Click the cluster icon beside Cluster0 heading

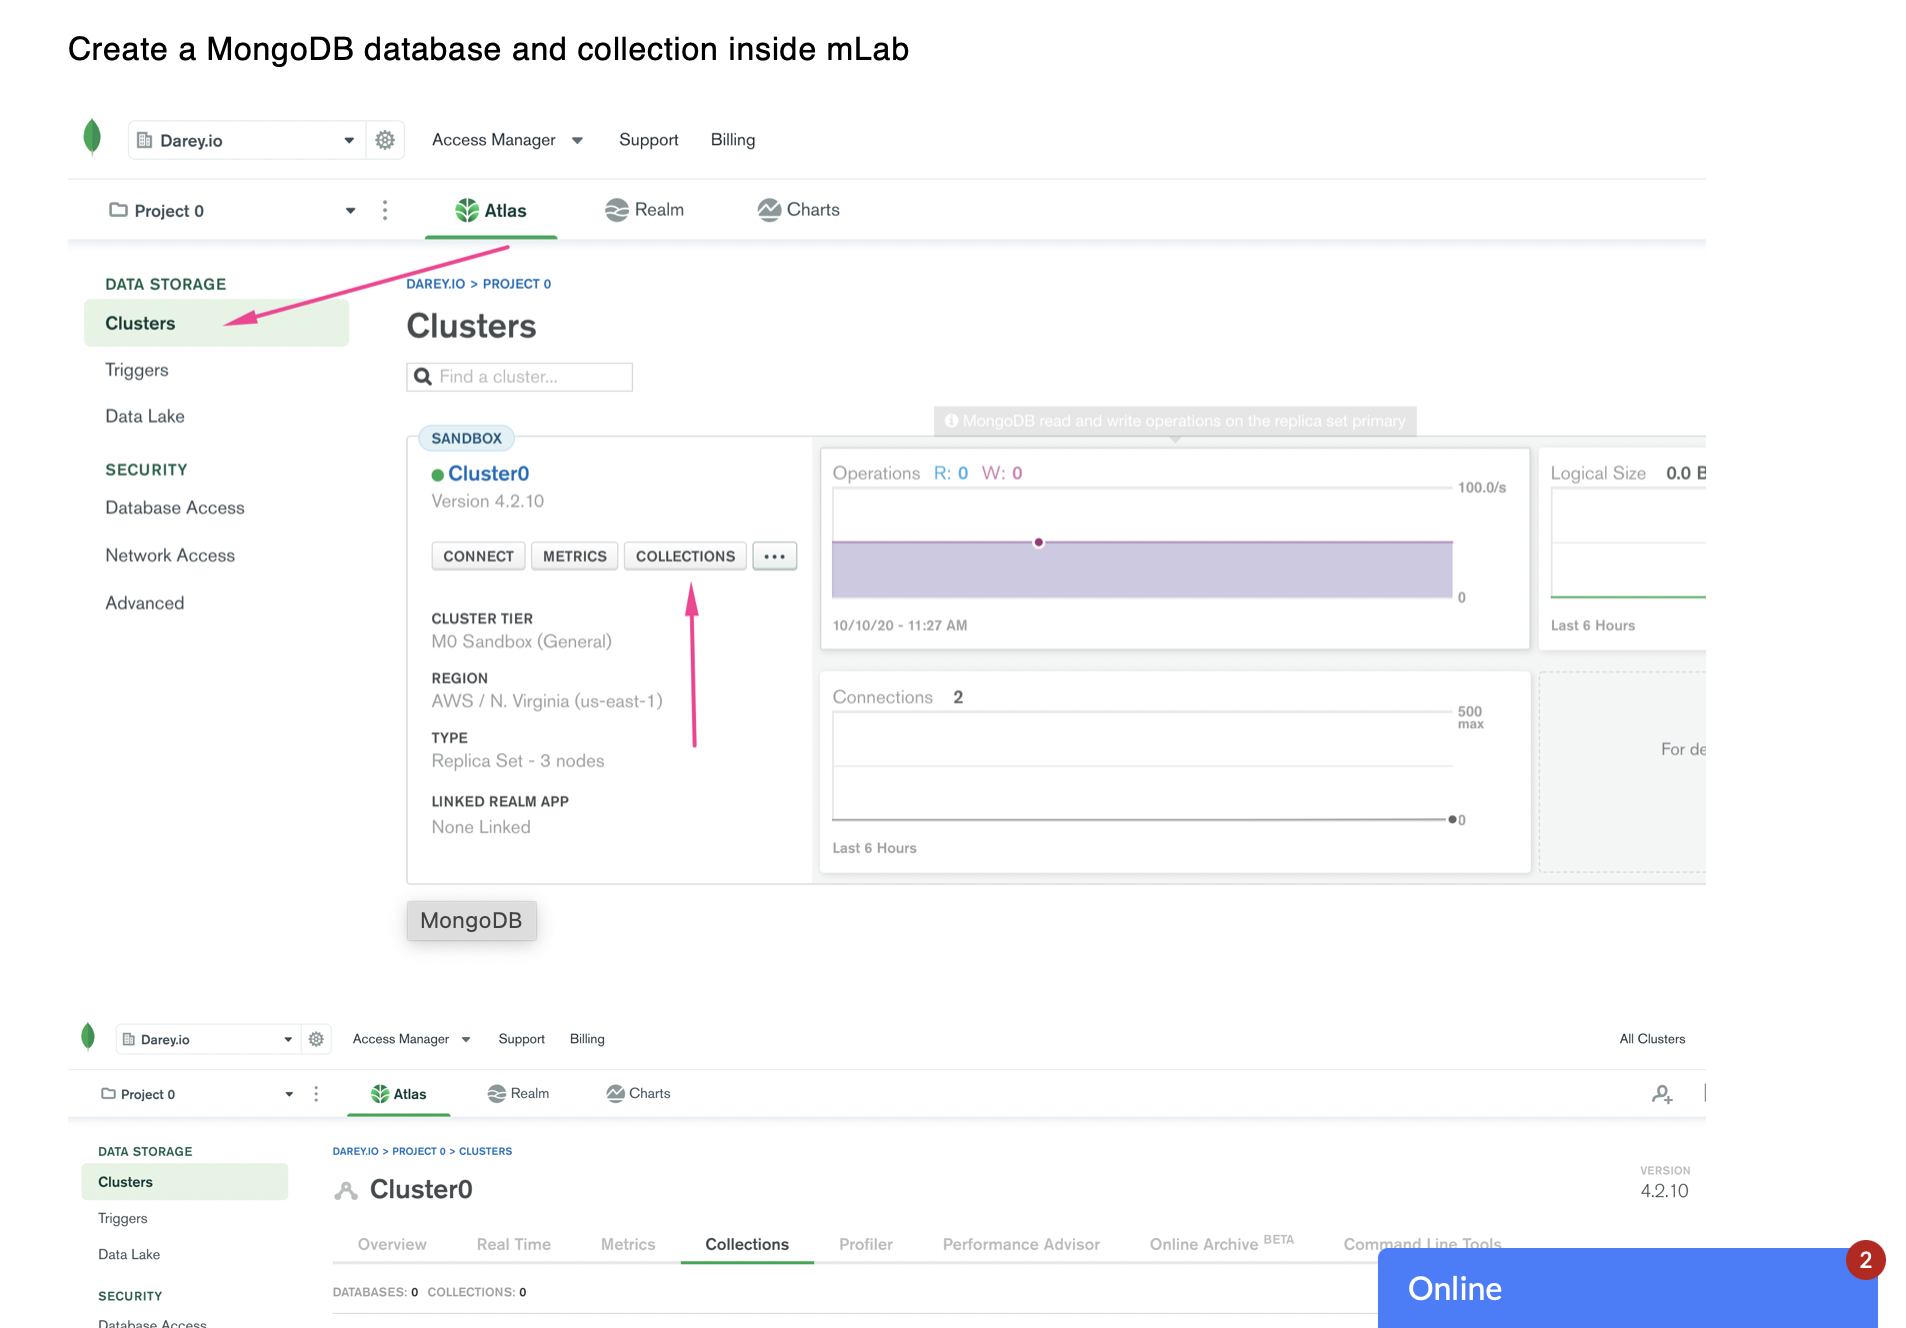click(346, 1190)
